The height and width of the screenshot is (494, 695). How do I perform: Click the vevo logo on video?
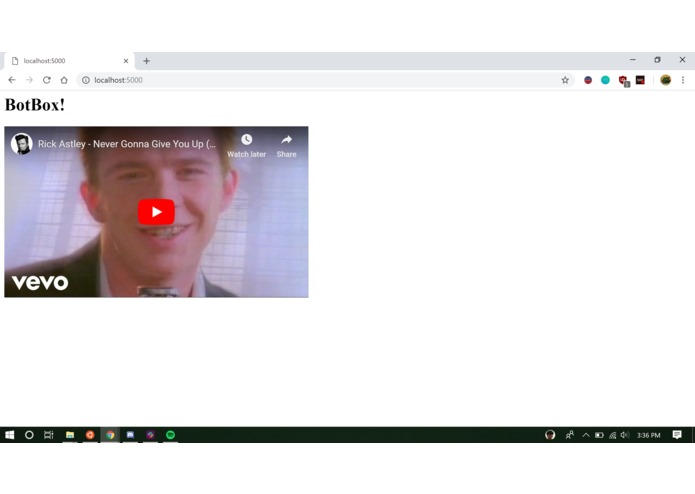(x=40, y=282)
